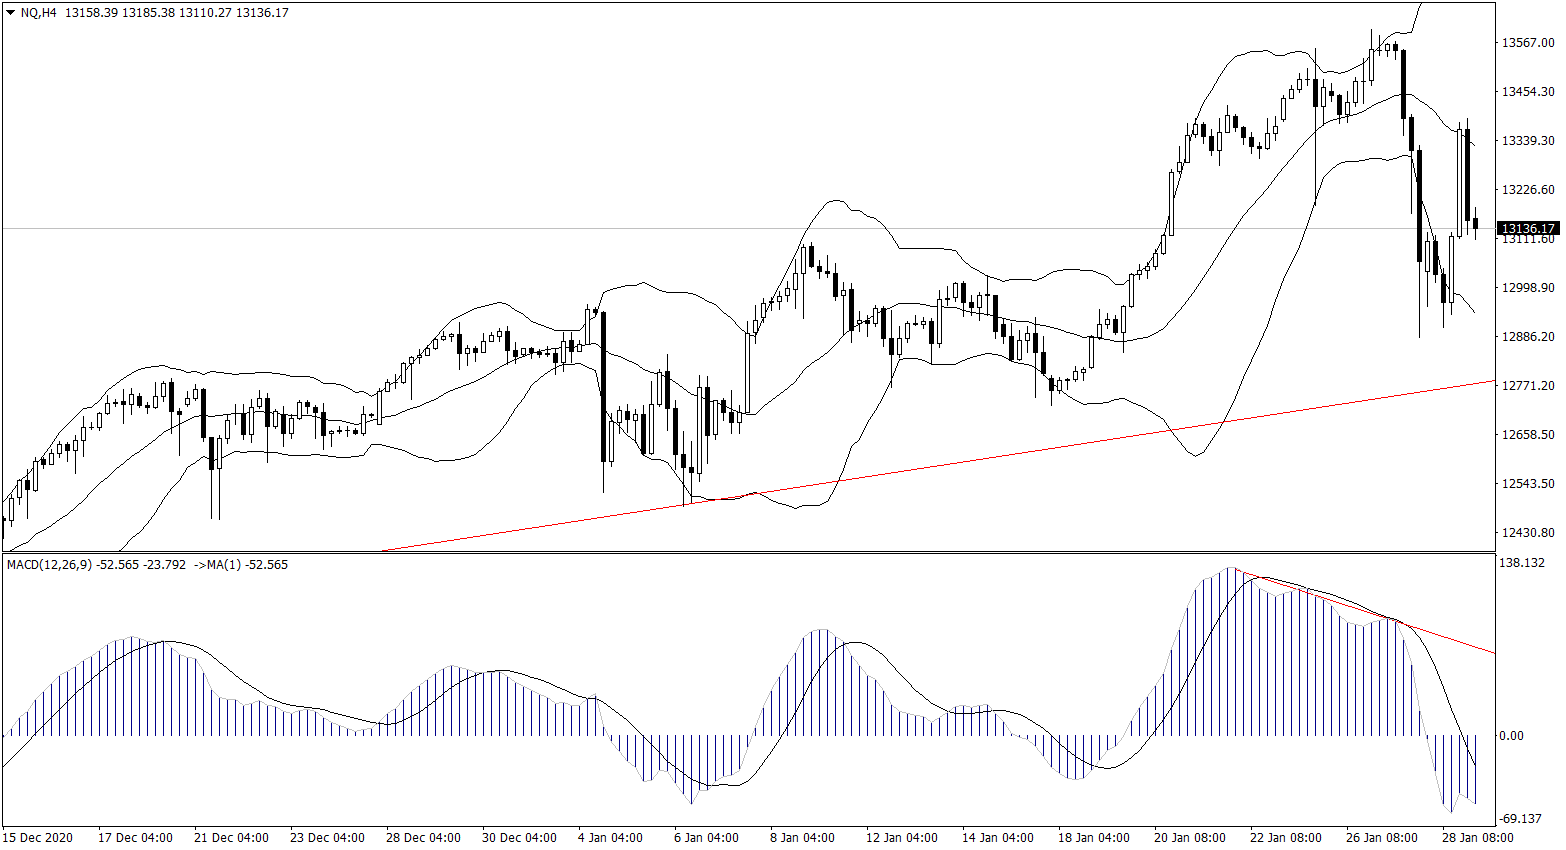Click the 138.132 MACD scale maximum
The width and height of the screenshot is (1566, 850).
pos(1522,563)
